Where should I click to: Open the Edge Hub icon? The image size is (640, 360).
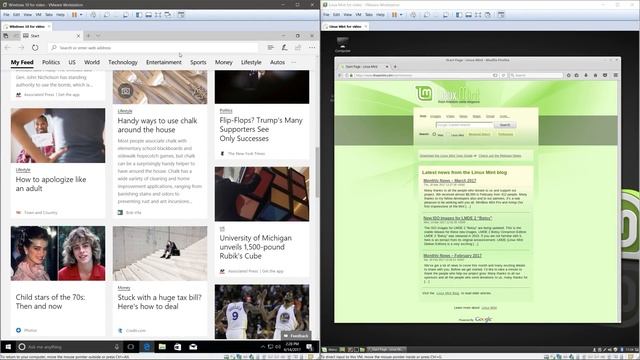tap(271, 48)
